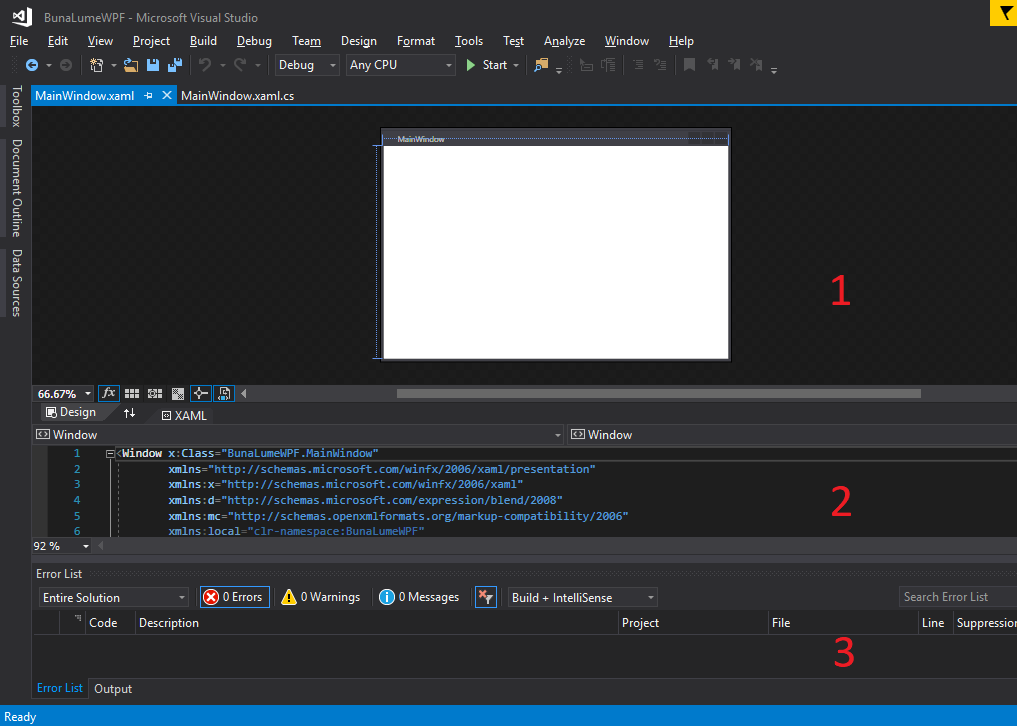Click the Navigate Backward arrow icon
This screenshot has height=726, width=1017.
(32, 65)
